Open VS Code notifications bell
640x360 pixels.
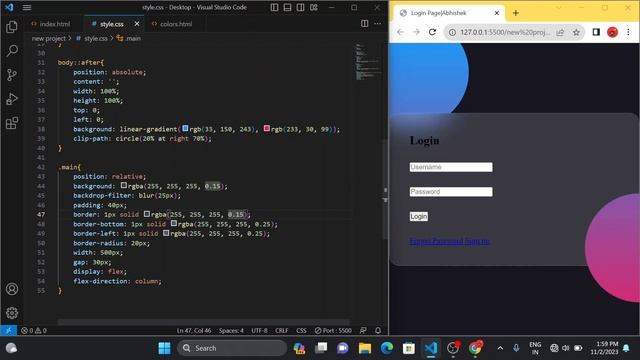(x=378, y=330)
